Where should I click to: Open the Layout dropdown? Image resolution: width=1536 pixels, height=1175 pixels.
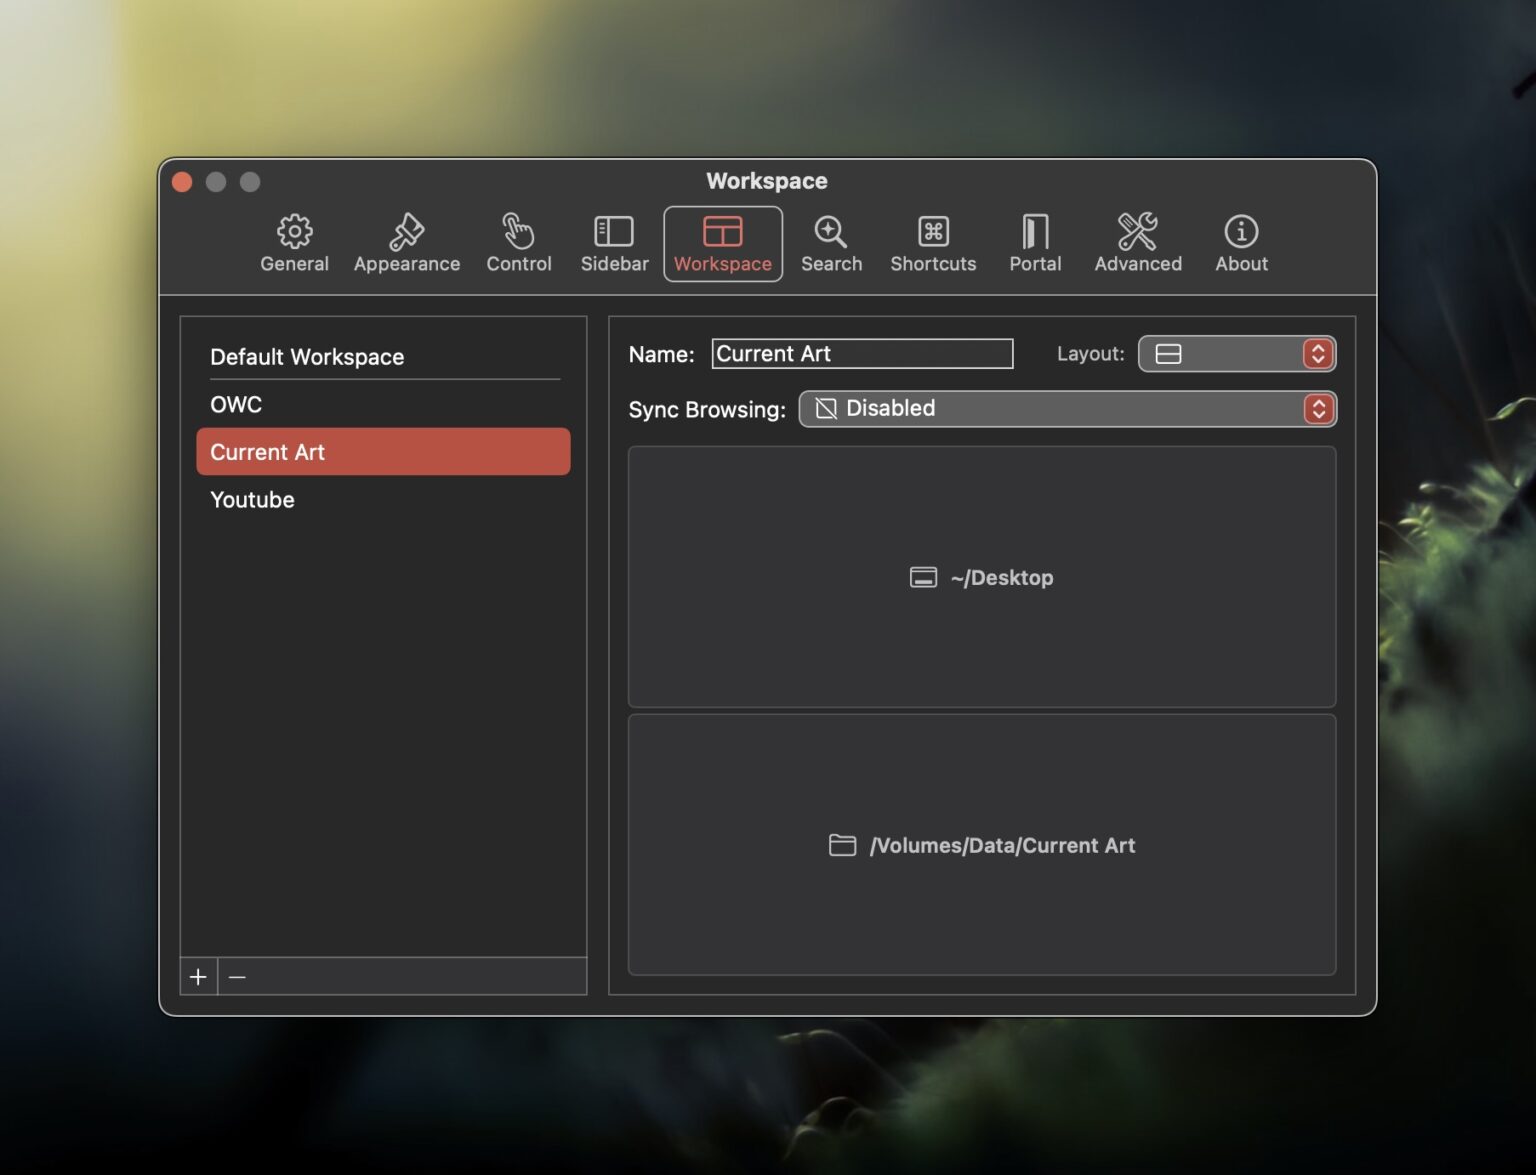[x=1237, y=353]
